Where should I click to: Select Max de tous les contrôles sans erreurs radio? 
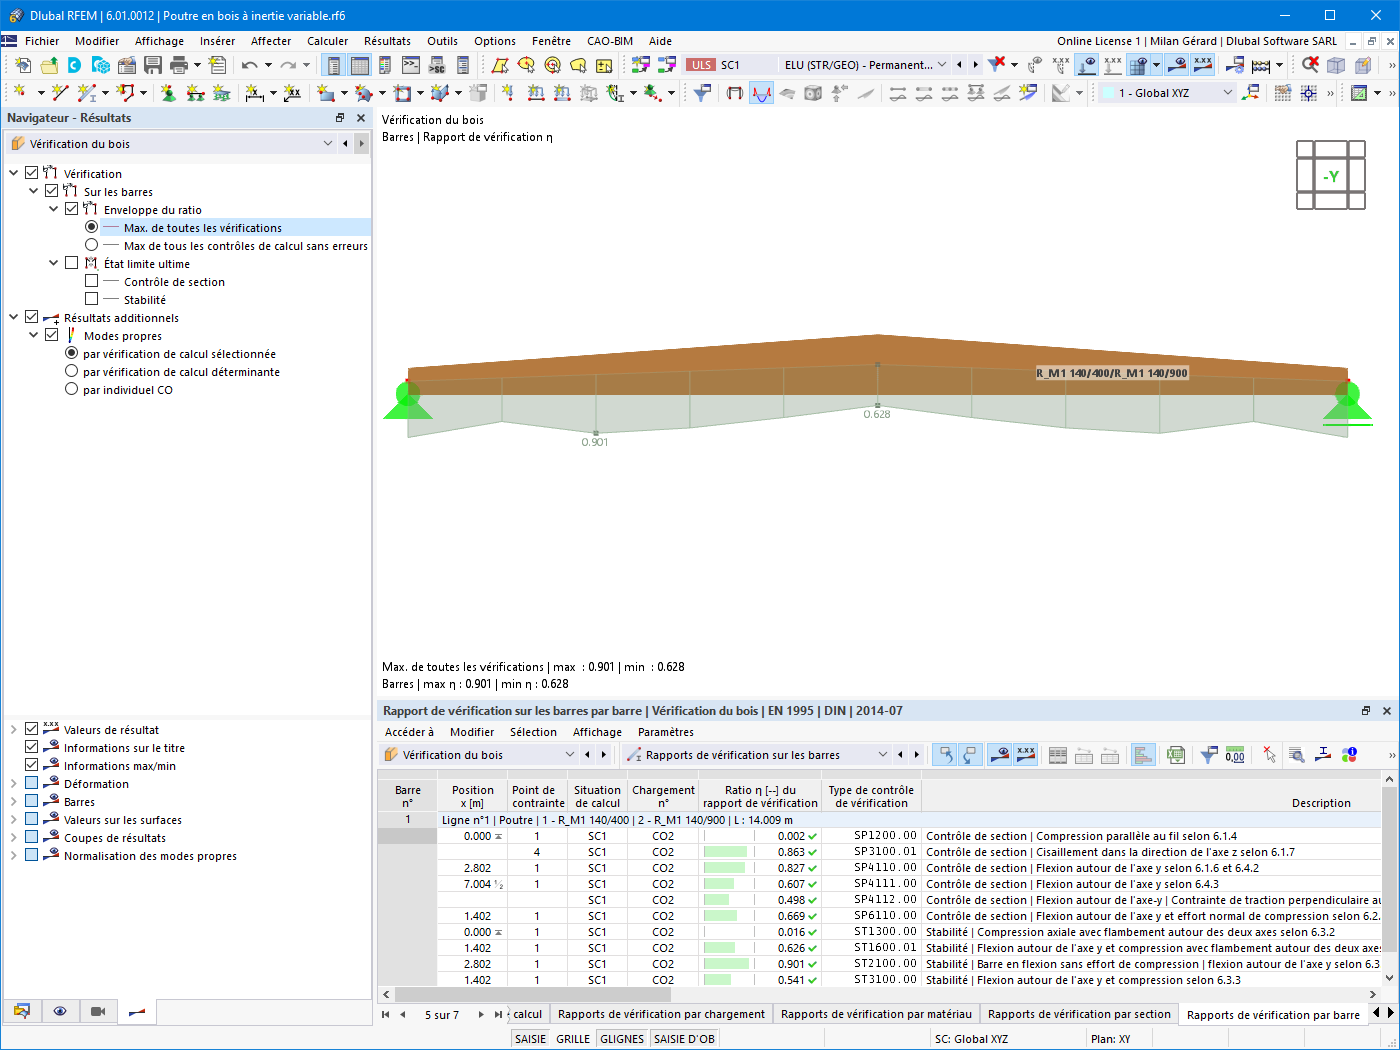tap(92, 245)
